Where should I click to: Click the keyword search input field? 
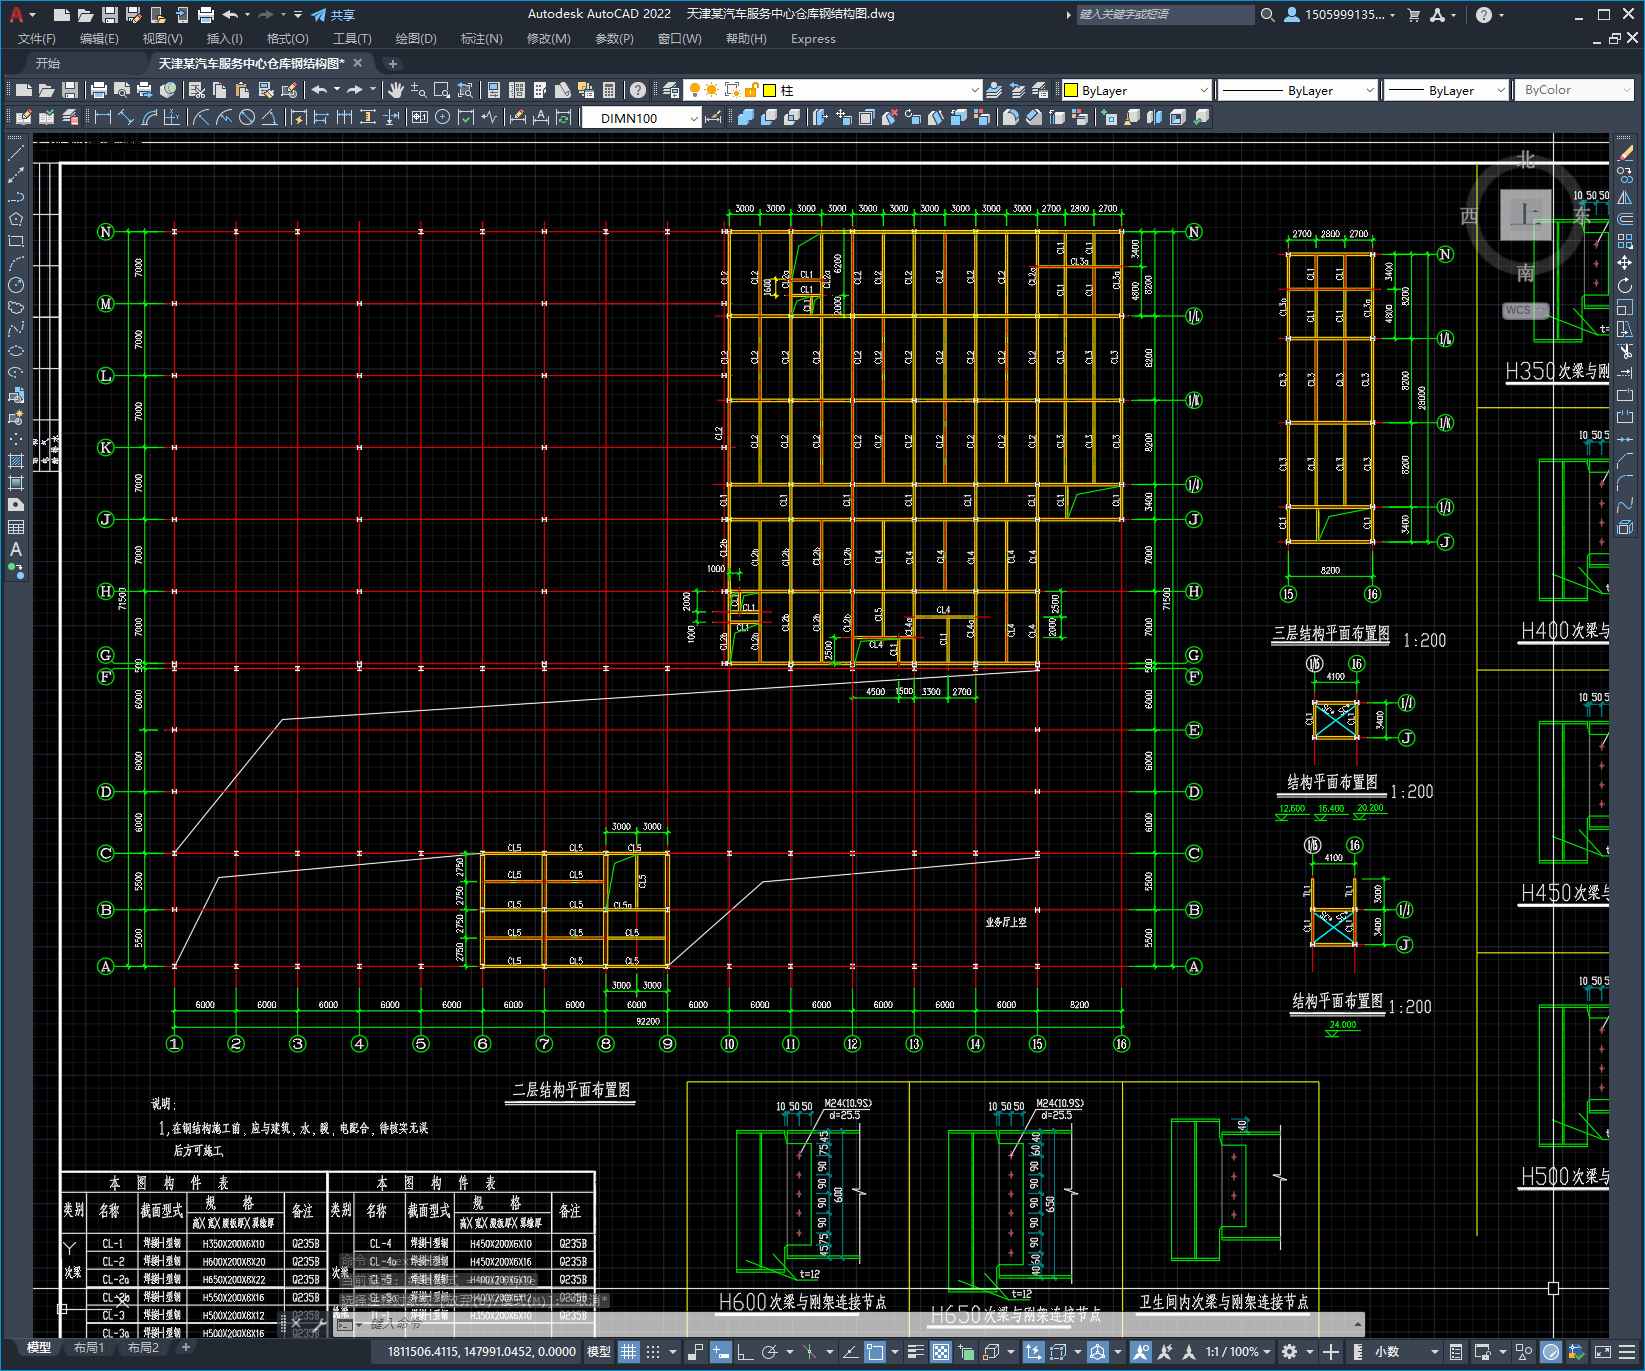click(1165, 15)
